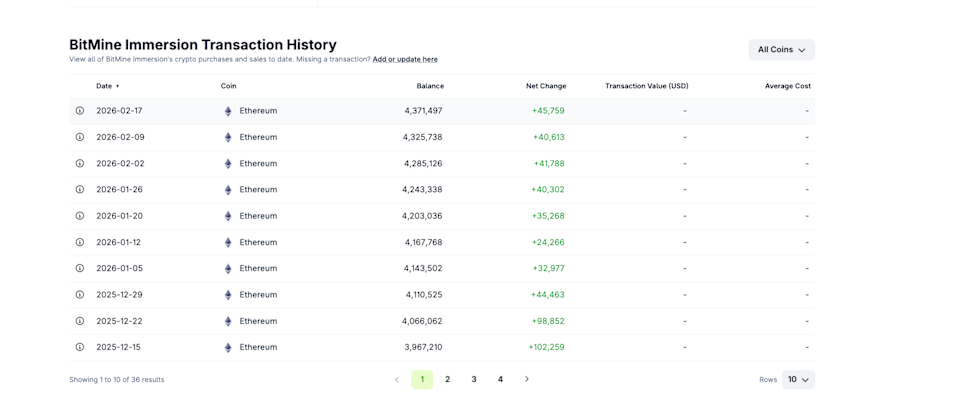The image size is (960, 405).
Task: Open info icon beside 2026-01-26 transaction
Action: click(80, 190)
